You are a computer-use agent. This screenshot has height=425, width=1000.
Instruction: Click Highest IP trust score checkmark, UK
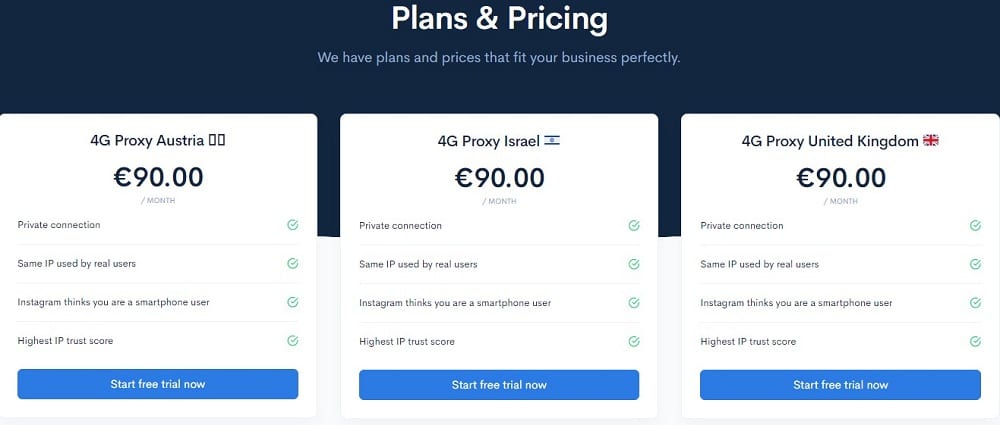point(975,341)
